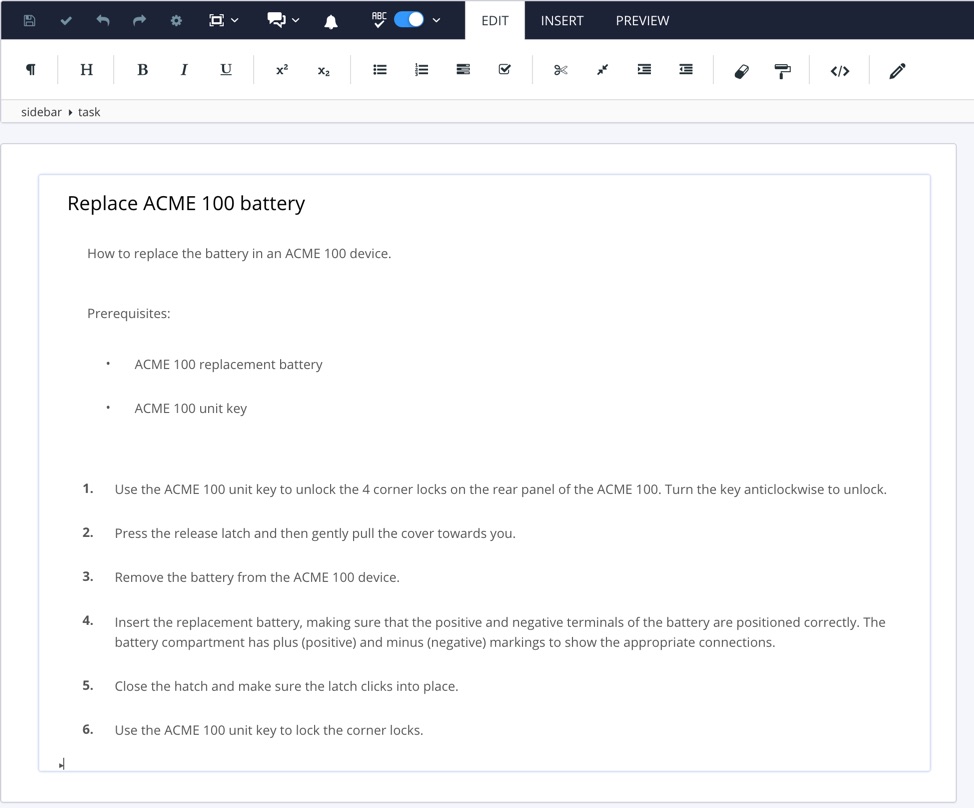Select the eraser clear formatting icon
This screenshot has width=974, height=808.
click(741, 70)
